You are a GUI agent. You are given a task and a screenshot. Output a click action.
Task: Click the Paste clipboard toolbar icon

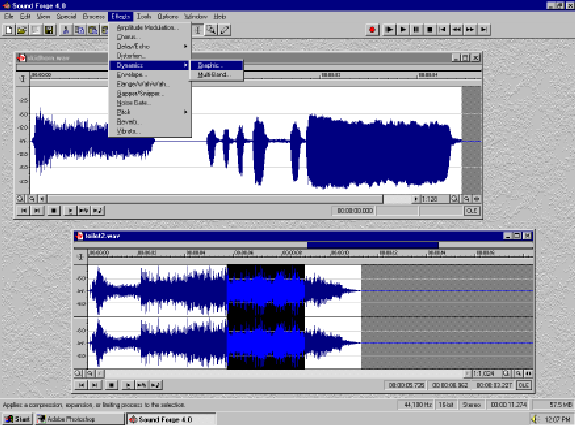[x=92, y=30]
